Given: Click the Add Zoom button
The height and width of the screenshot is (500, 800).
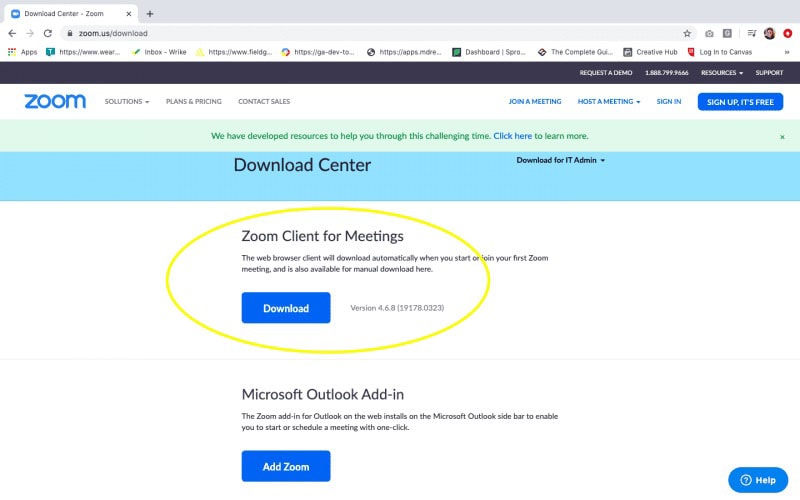Looking at the screenshot, I should (286, 466).
